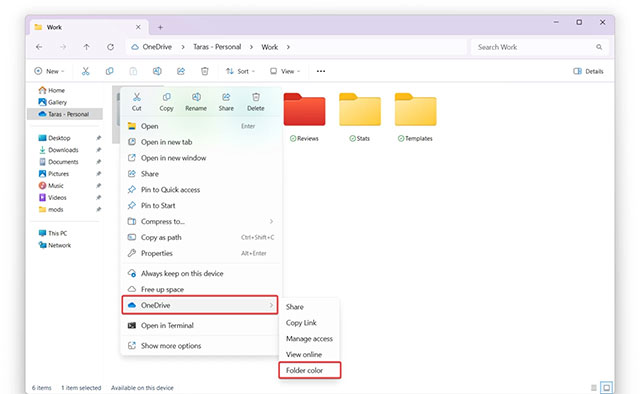Image resolution: width=640 pixels, height=394 pixels.
Task: Click Manage access in submenu
Action: click(309, 338)
